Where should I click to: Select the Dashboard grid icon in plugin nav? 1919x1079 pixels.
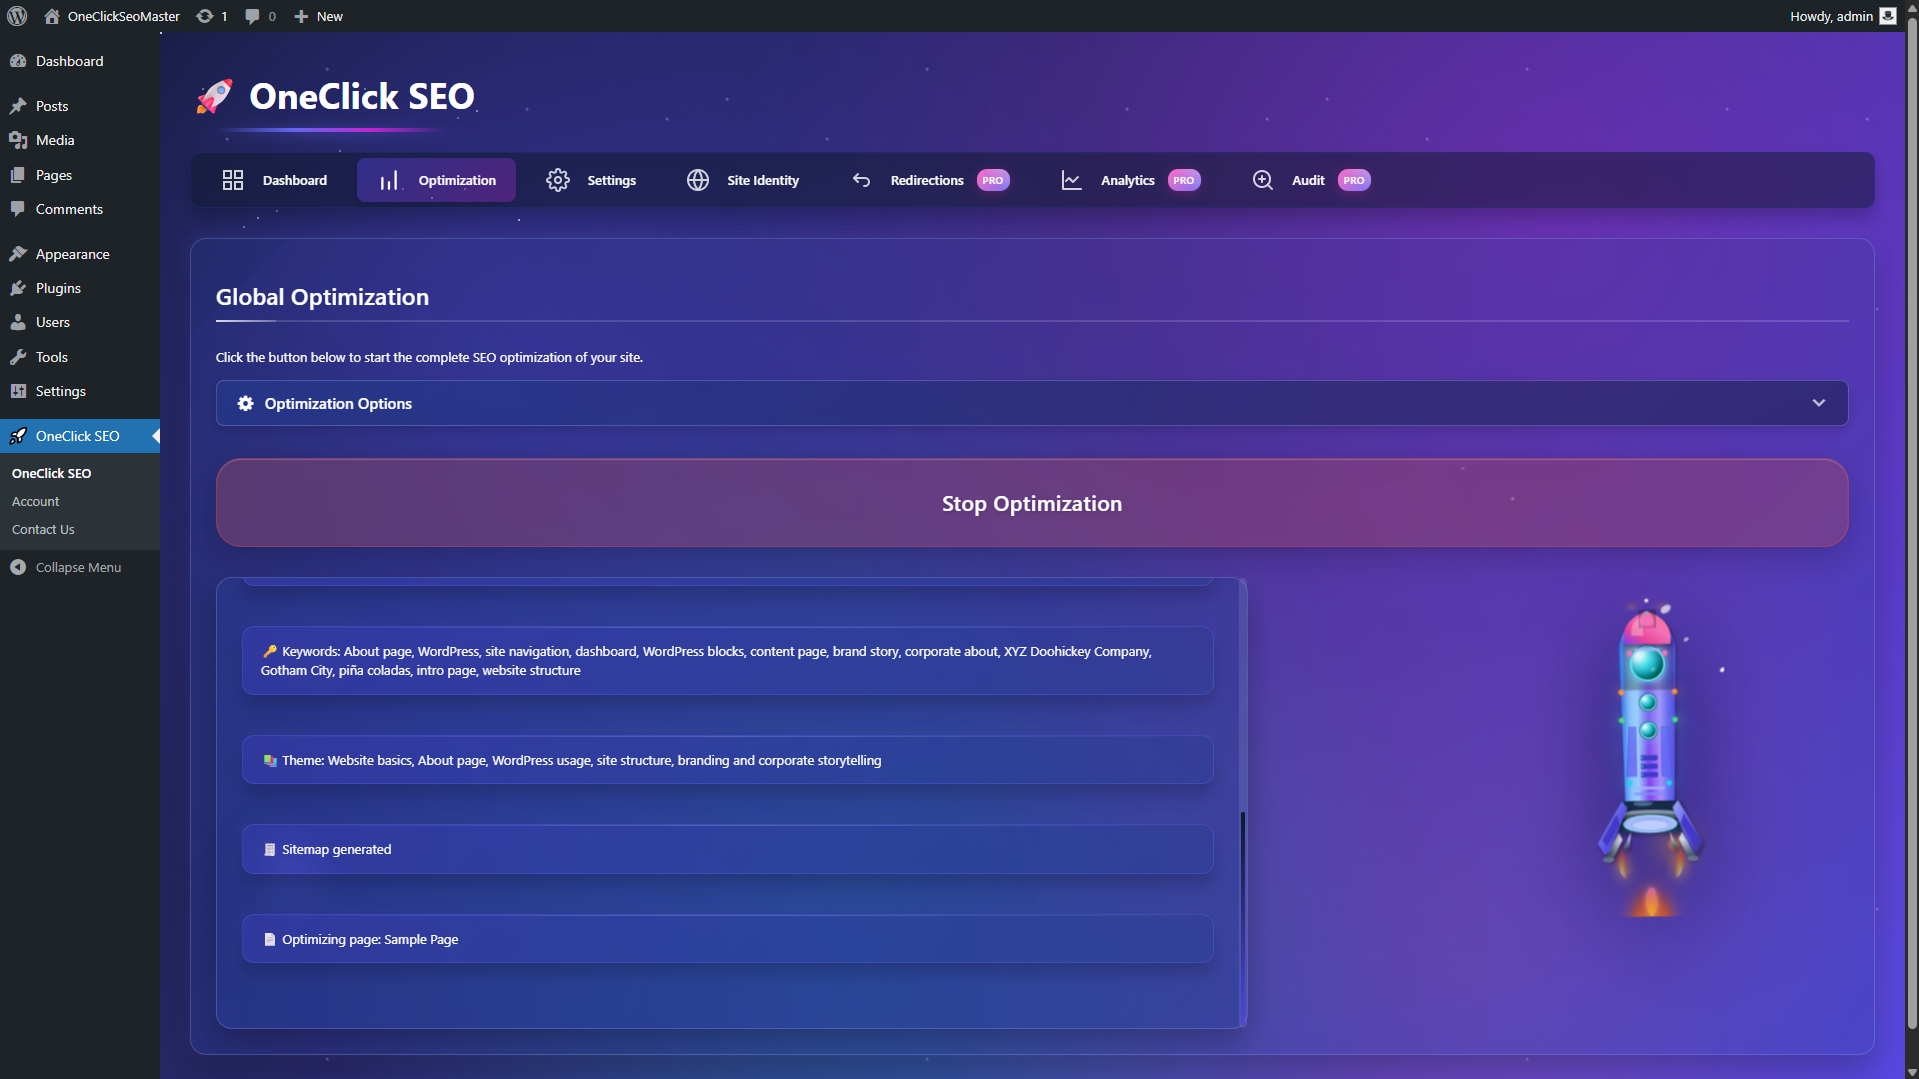click(233, 180)
